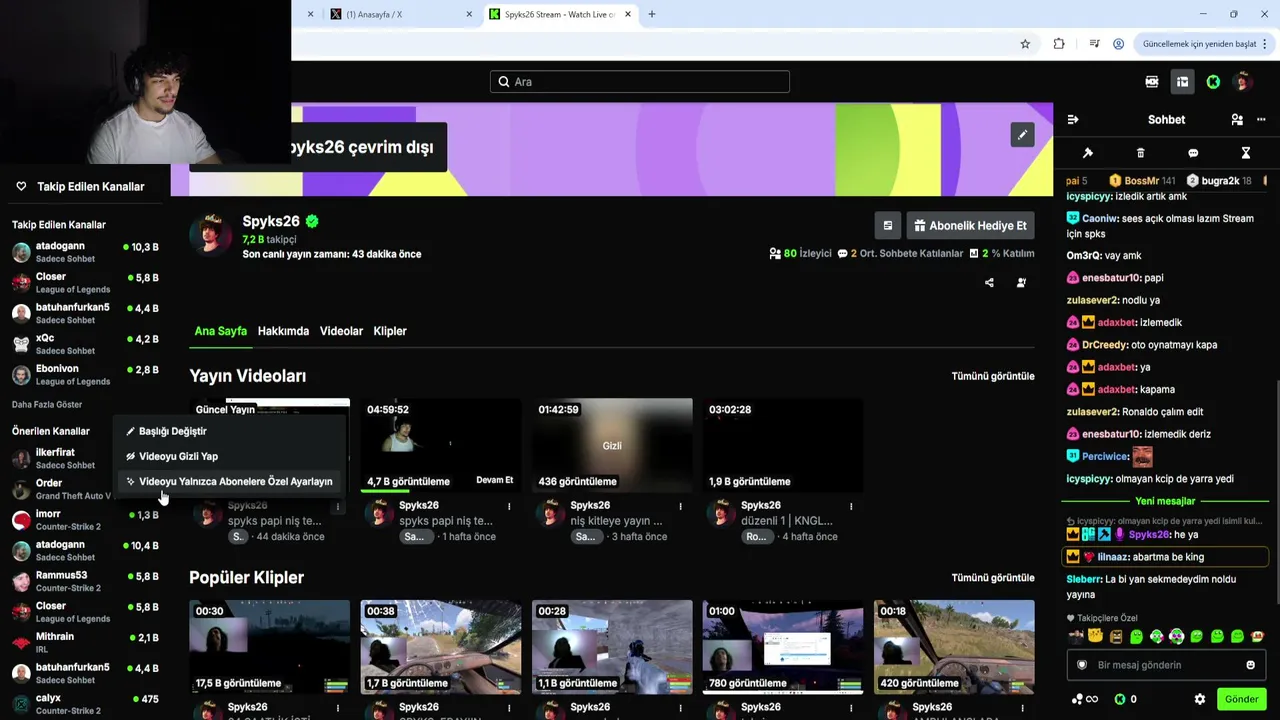This screenshot has height=720, width=1280.
Task: Choose Başlığı Değiştir from the context menu
Action: point(228,431)
